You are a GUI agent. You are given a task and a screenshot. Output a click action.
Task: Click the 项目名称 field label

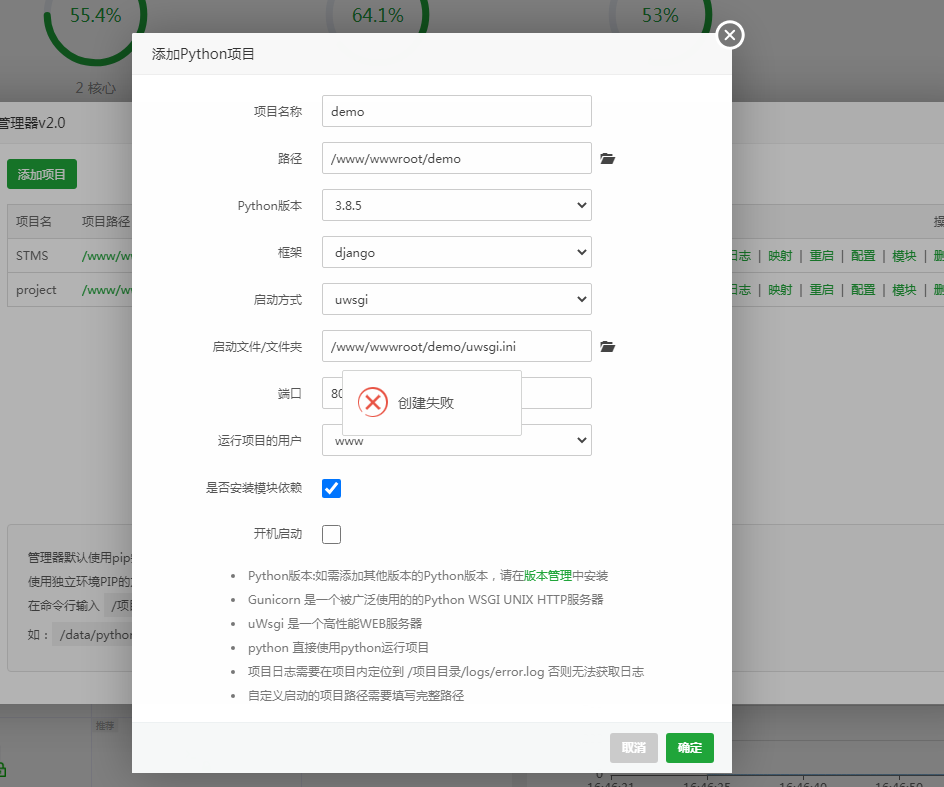point(278,111)
